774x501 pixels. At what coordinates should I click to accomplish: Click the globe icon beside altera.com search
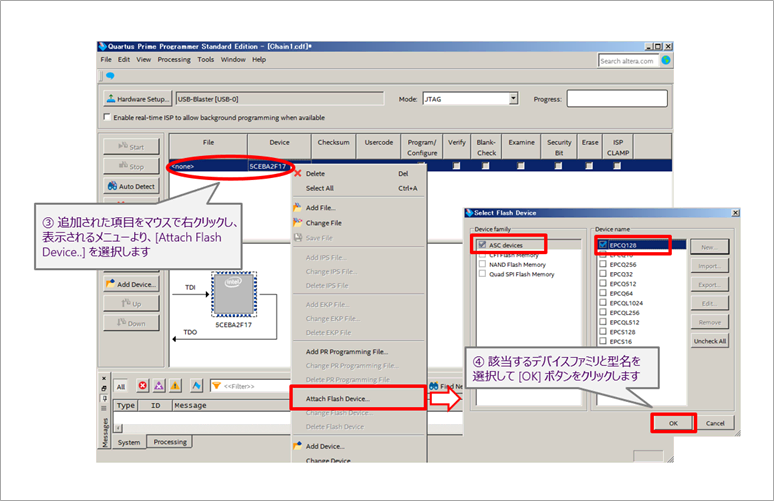click(666, 60)
